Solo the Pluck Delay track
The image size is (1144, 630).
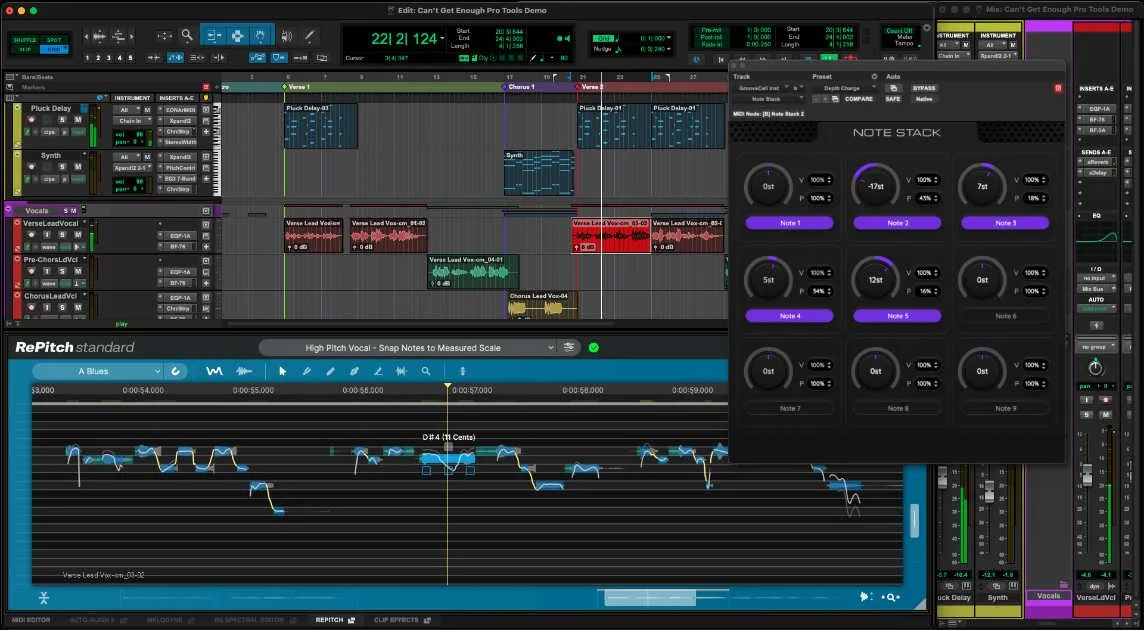(x=61, y=119)
